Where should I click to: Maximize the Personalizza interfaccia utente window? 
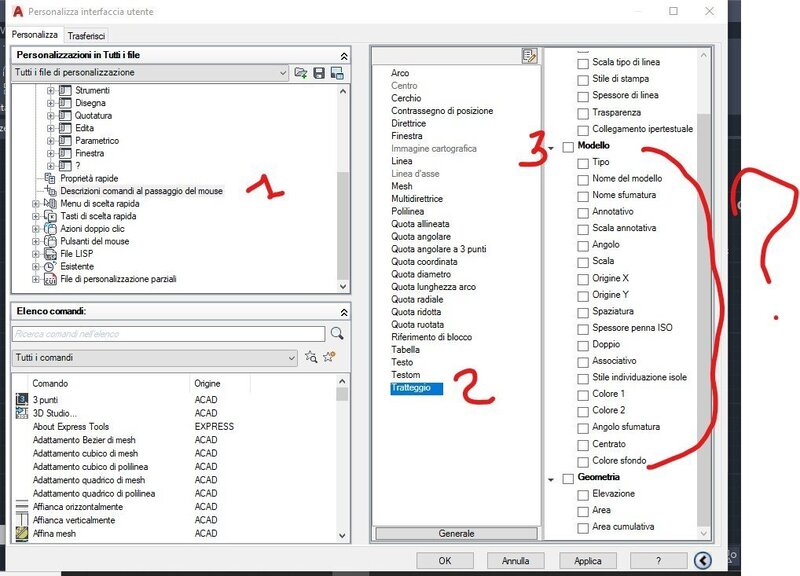(x=673, y=11)
